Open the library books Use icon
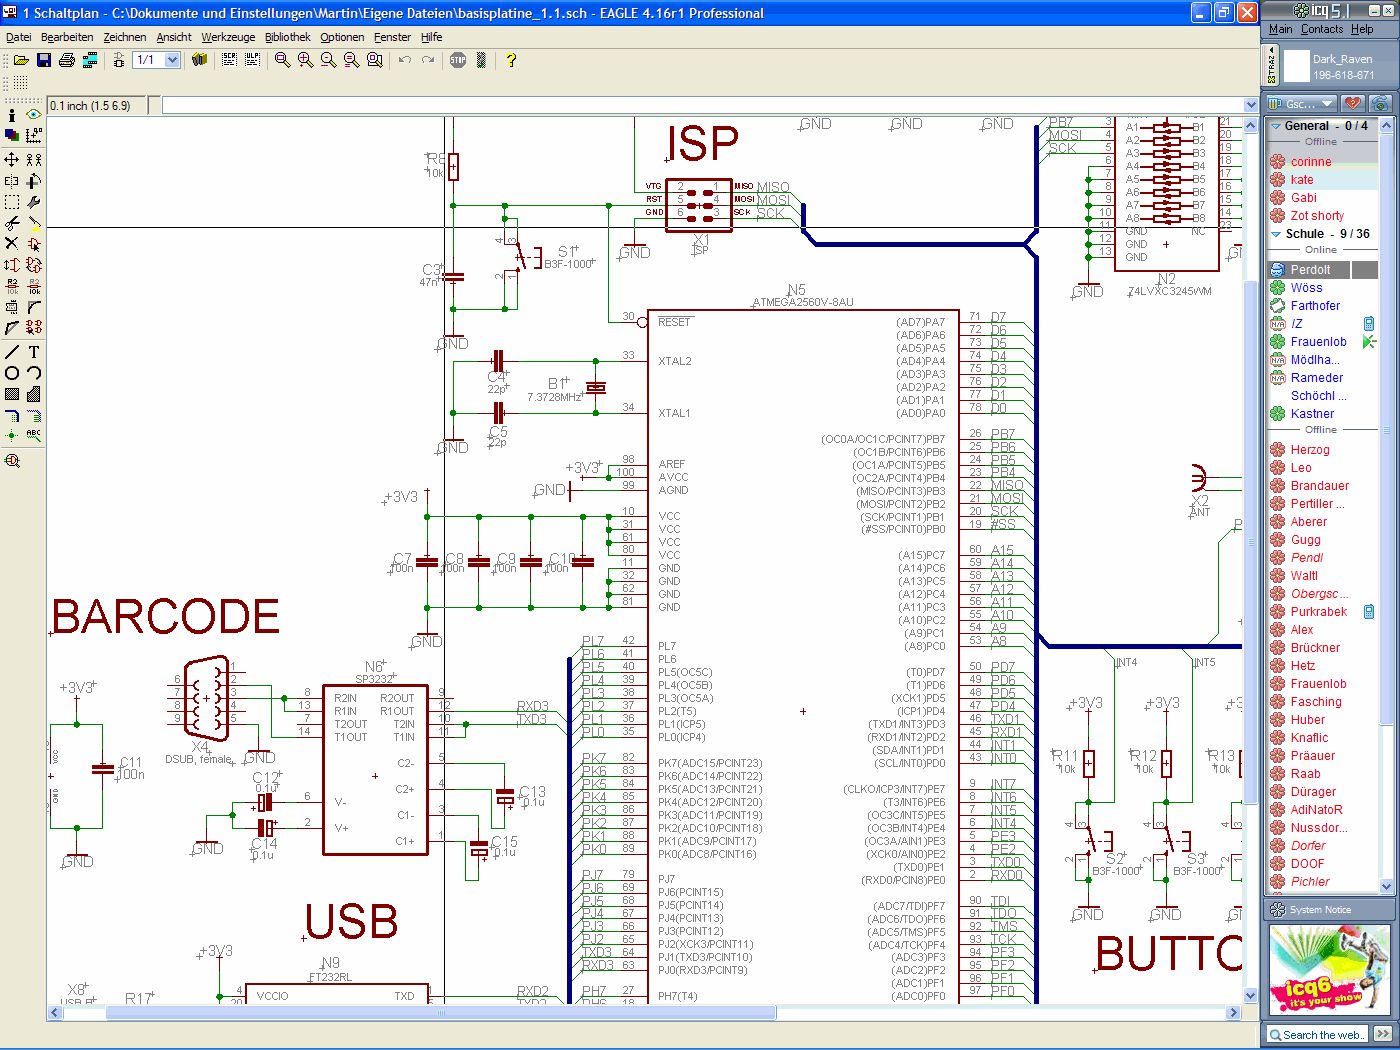 (x=200, y=60)
